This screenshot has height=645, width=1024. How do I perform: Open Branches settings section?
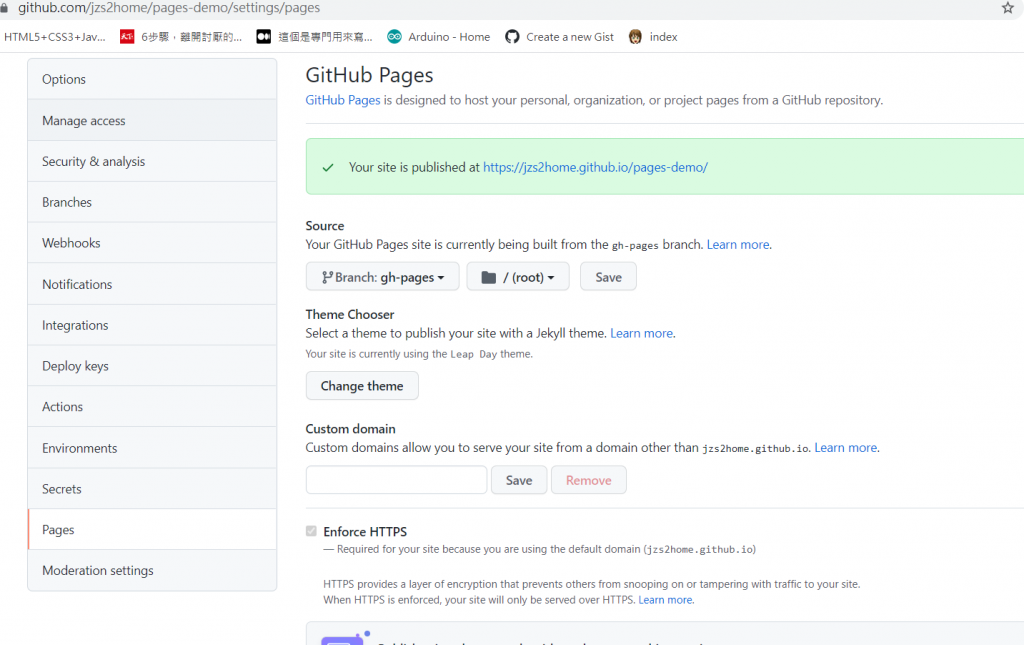152,202
